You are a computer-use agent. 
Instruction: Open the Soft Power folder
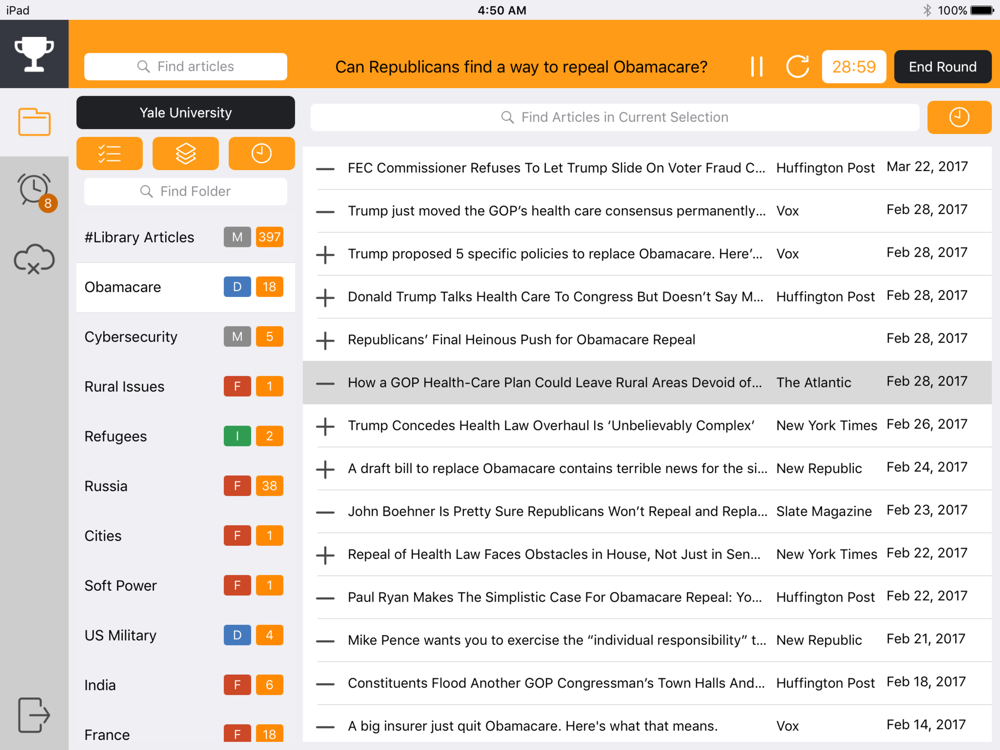point(186,585)
